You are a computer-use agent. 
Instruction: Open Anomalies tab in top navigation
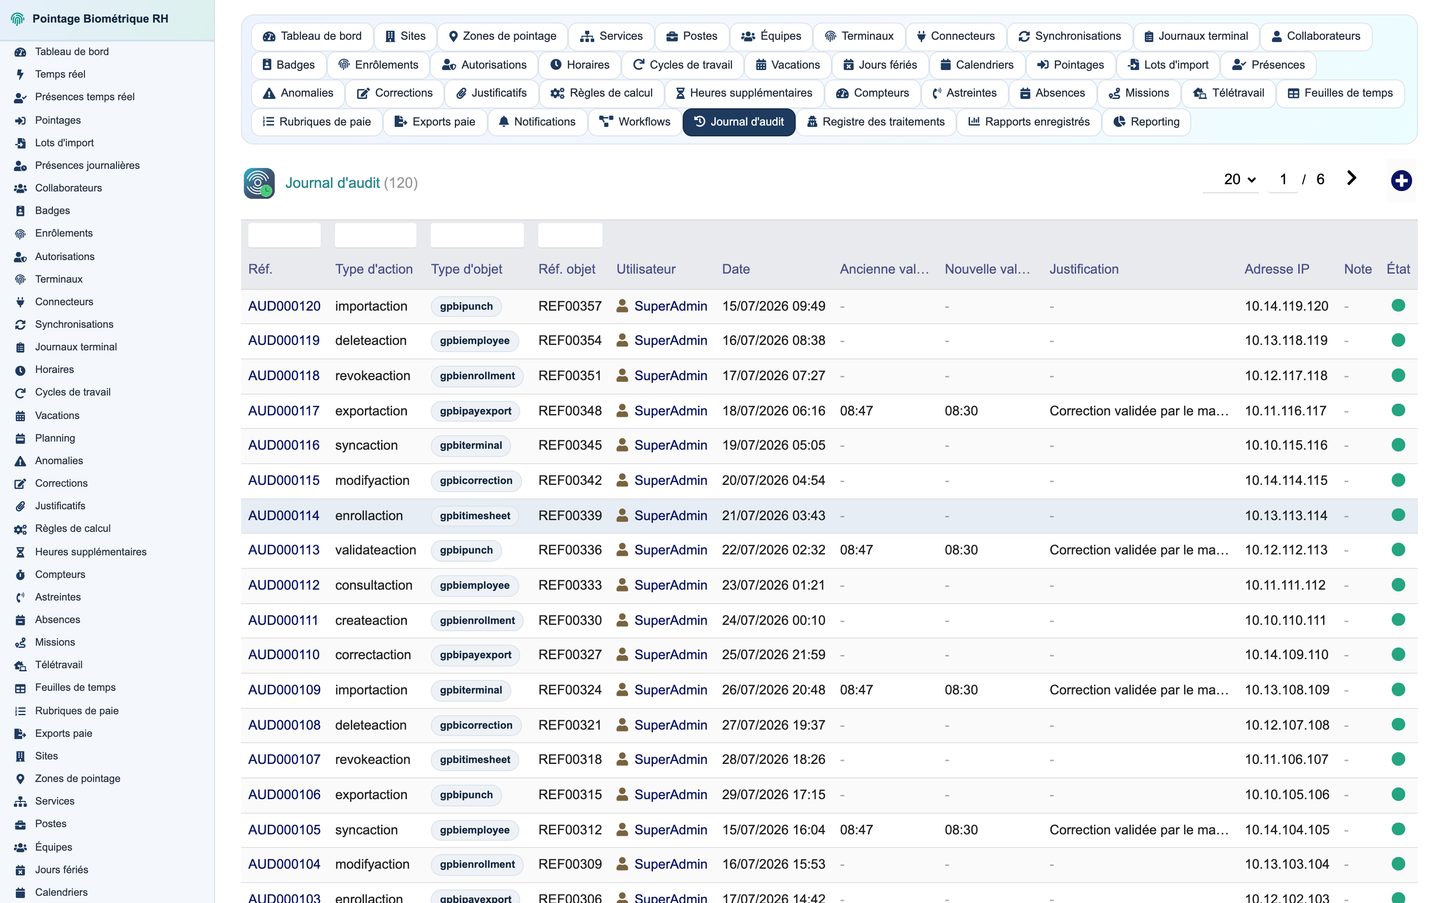297,93
